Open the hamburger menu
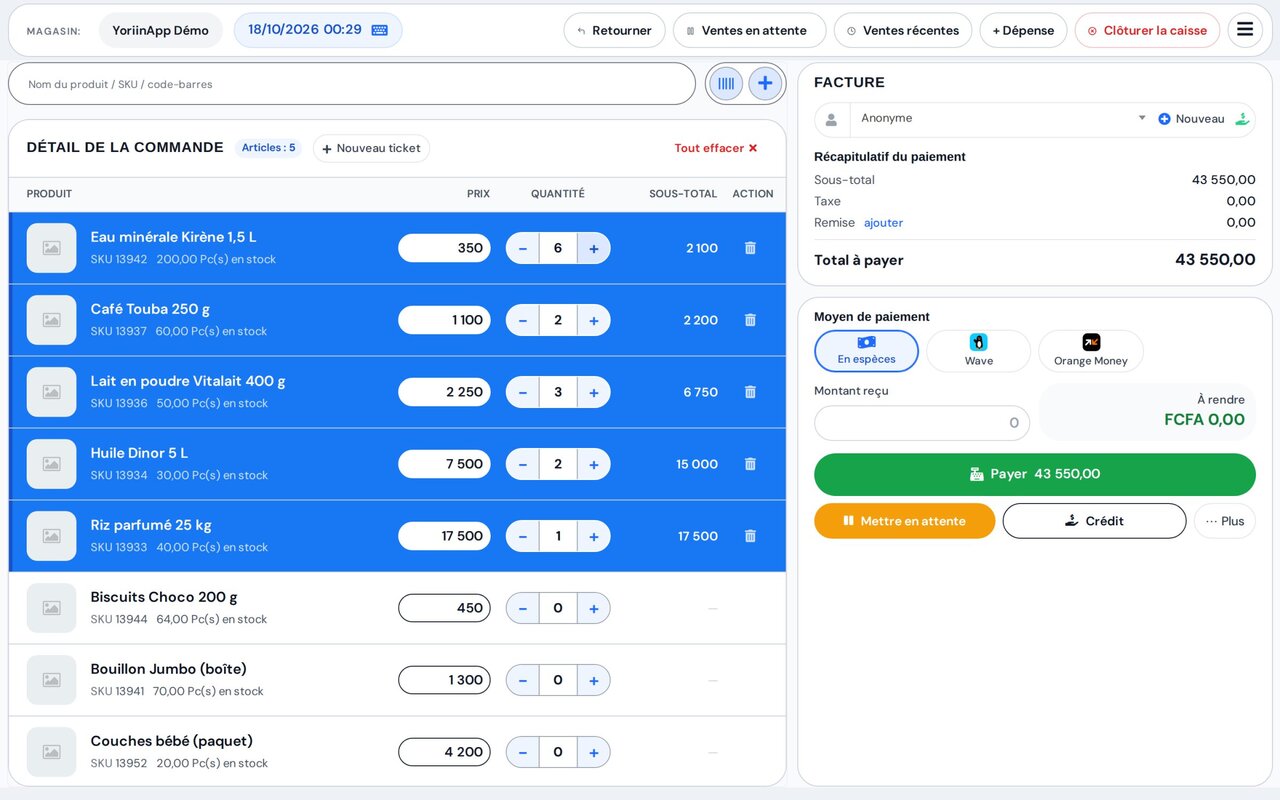Screen dimensions: 1280x800 click(1245, 30)
